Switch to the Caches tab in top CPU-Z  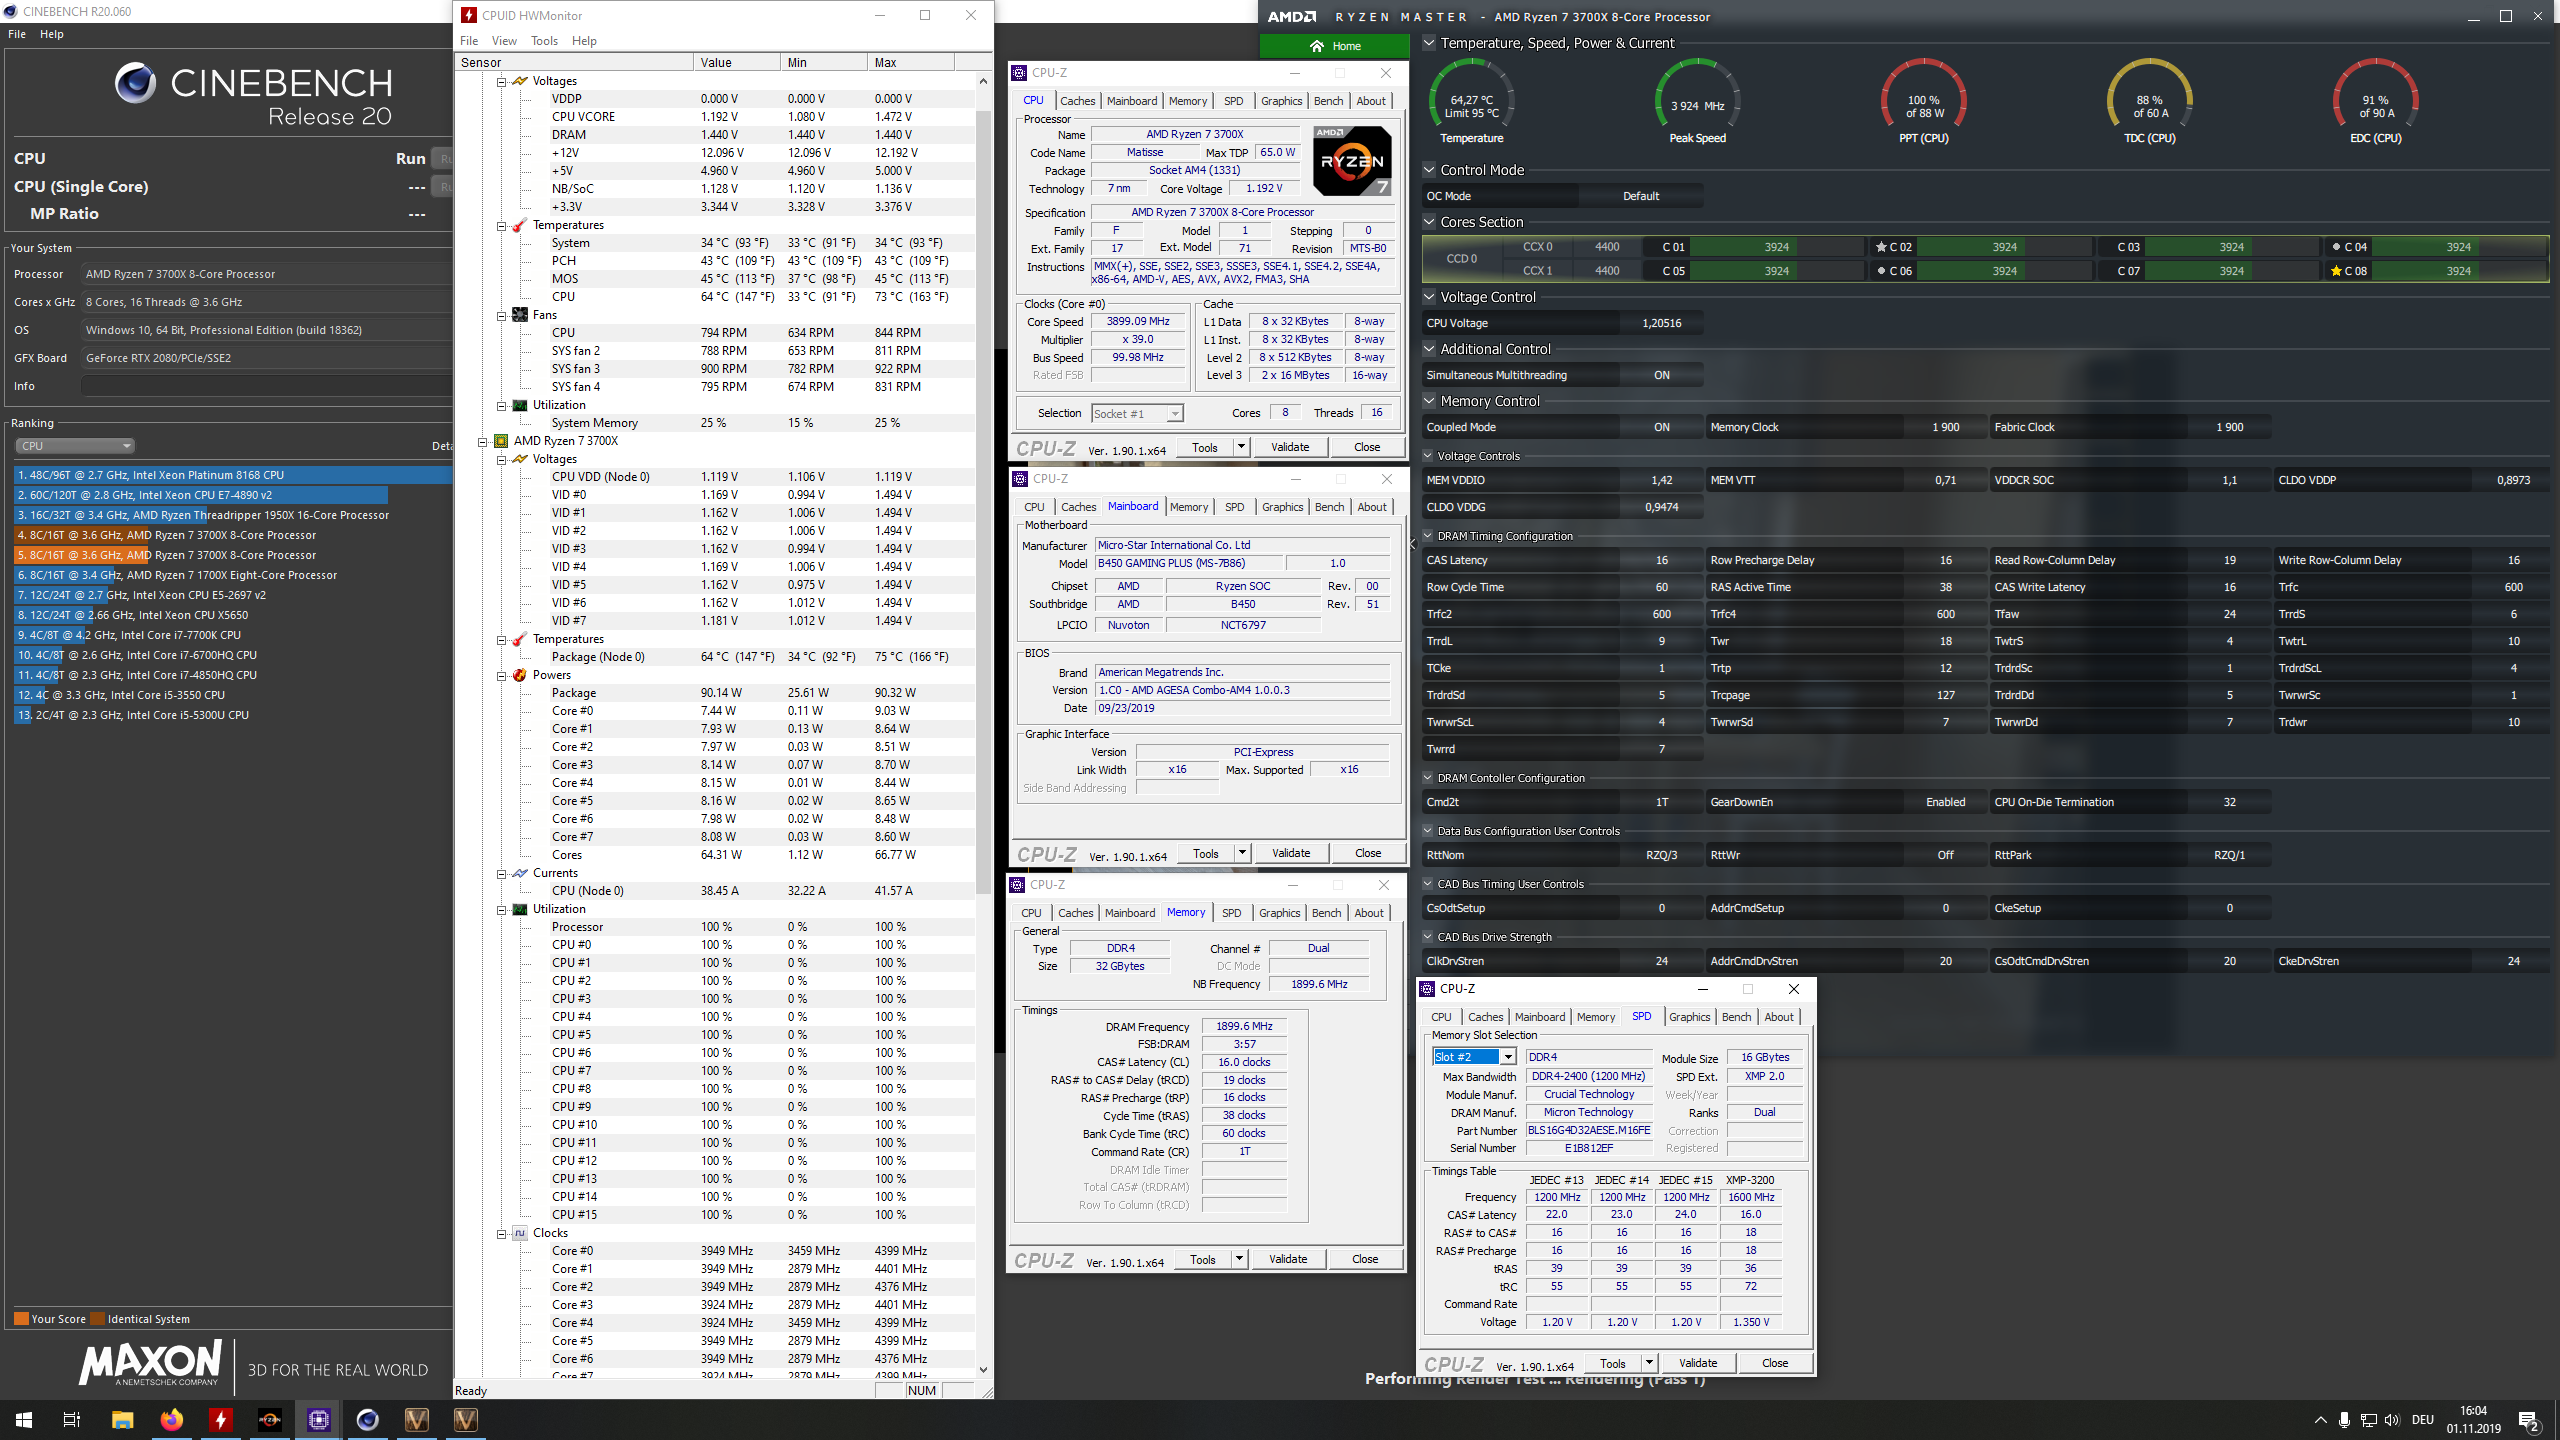(1077, 101)
